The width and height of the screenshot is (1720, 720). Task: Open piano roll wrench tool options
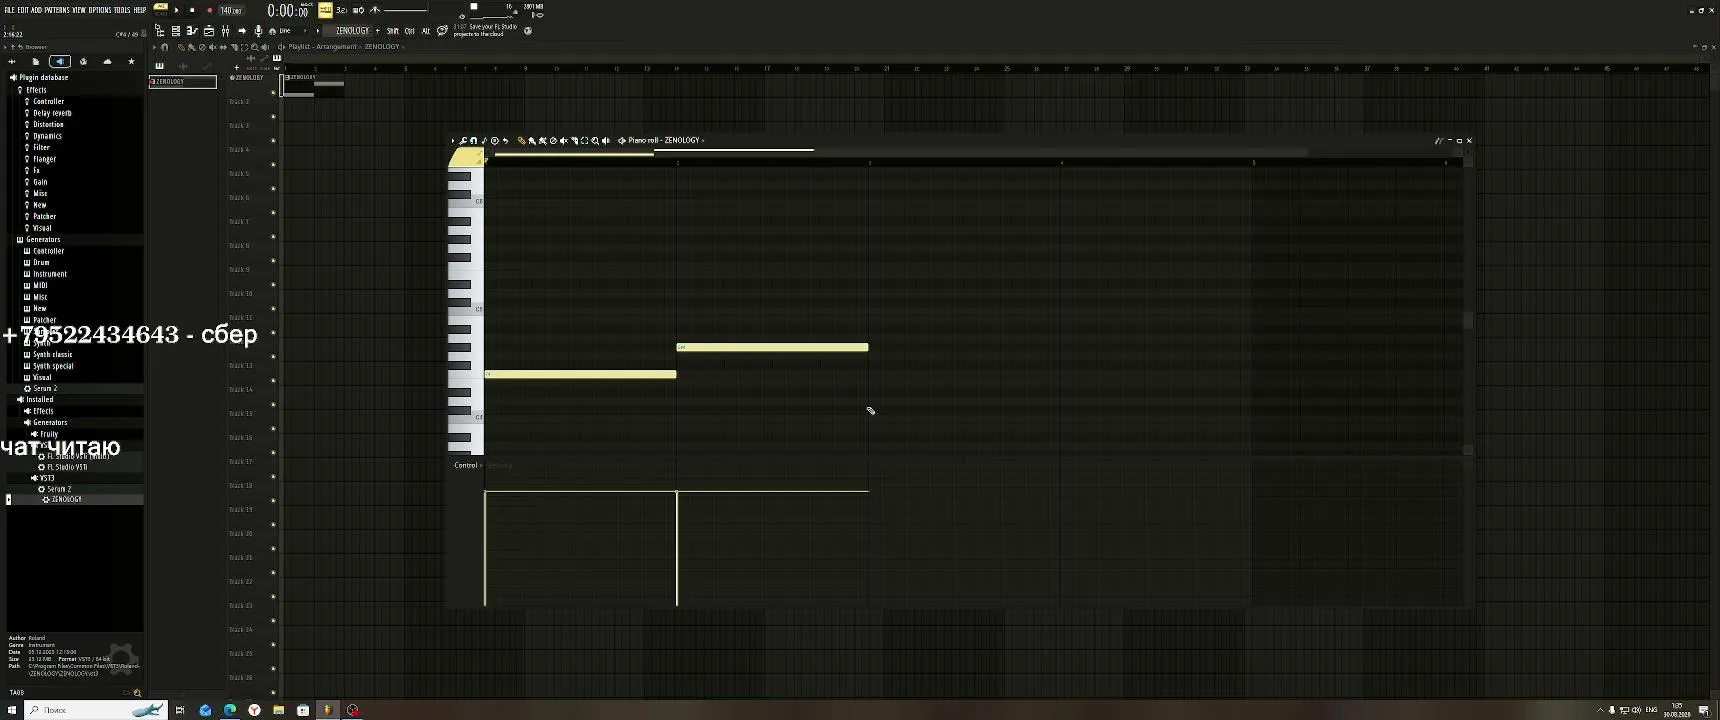[x=463, y=141]
